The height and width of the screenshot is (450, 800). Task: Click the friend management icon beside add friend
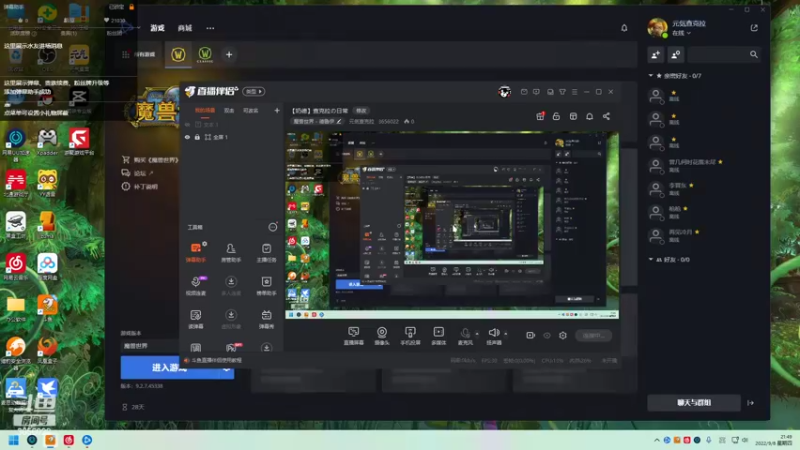point(676,54)
